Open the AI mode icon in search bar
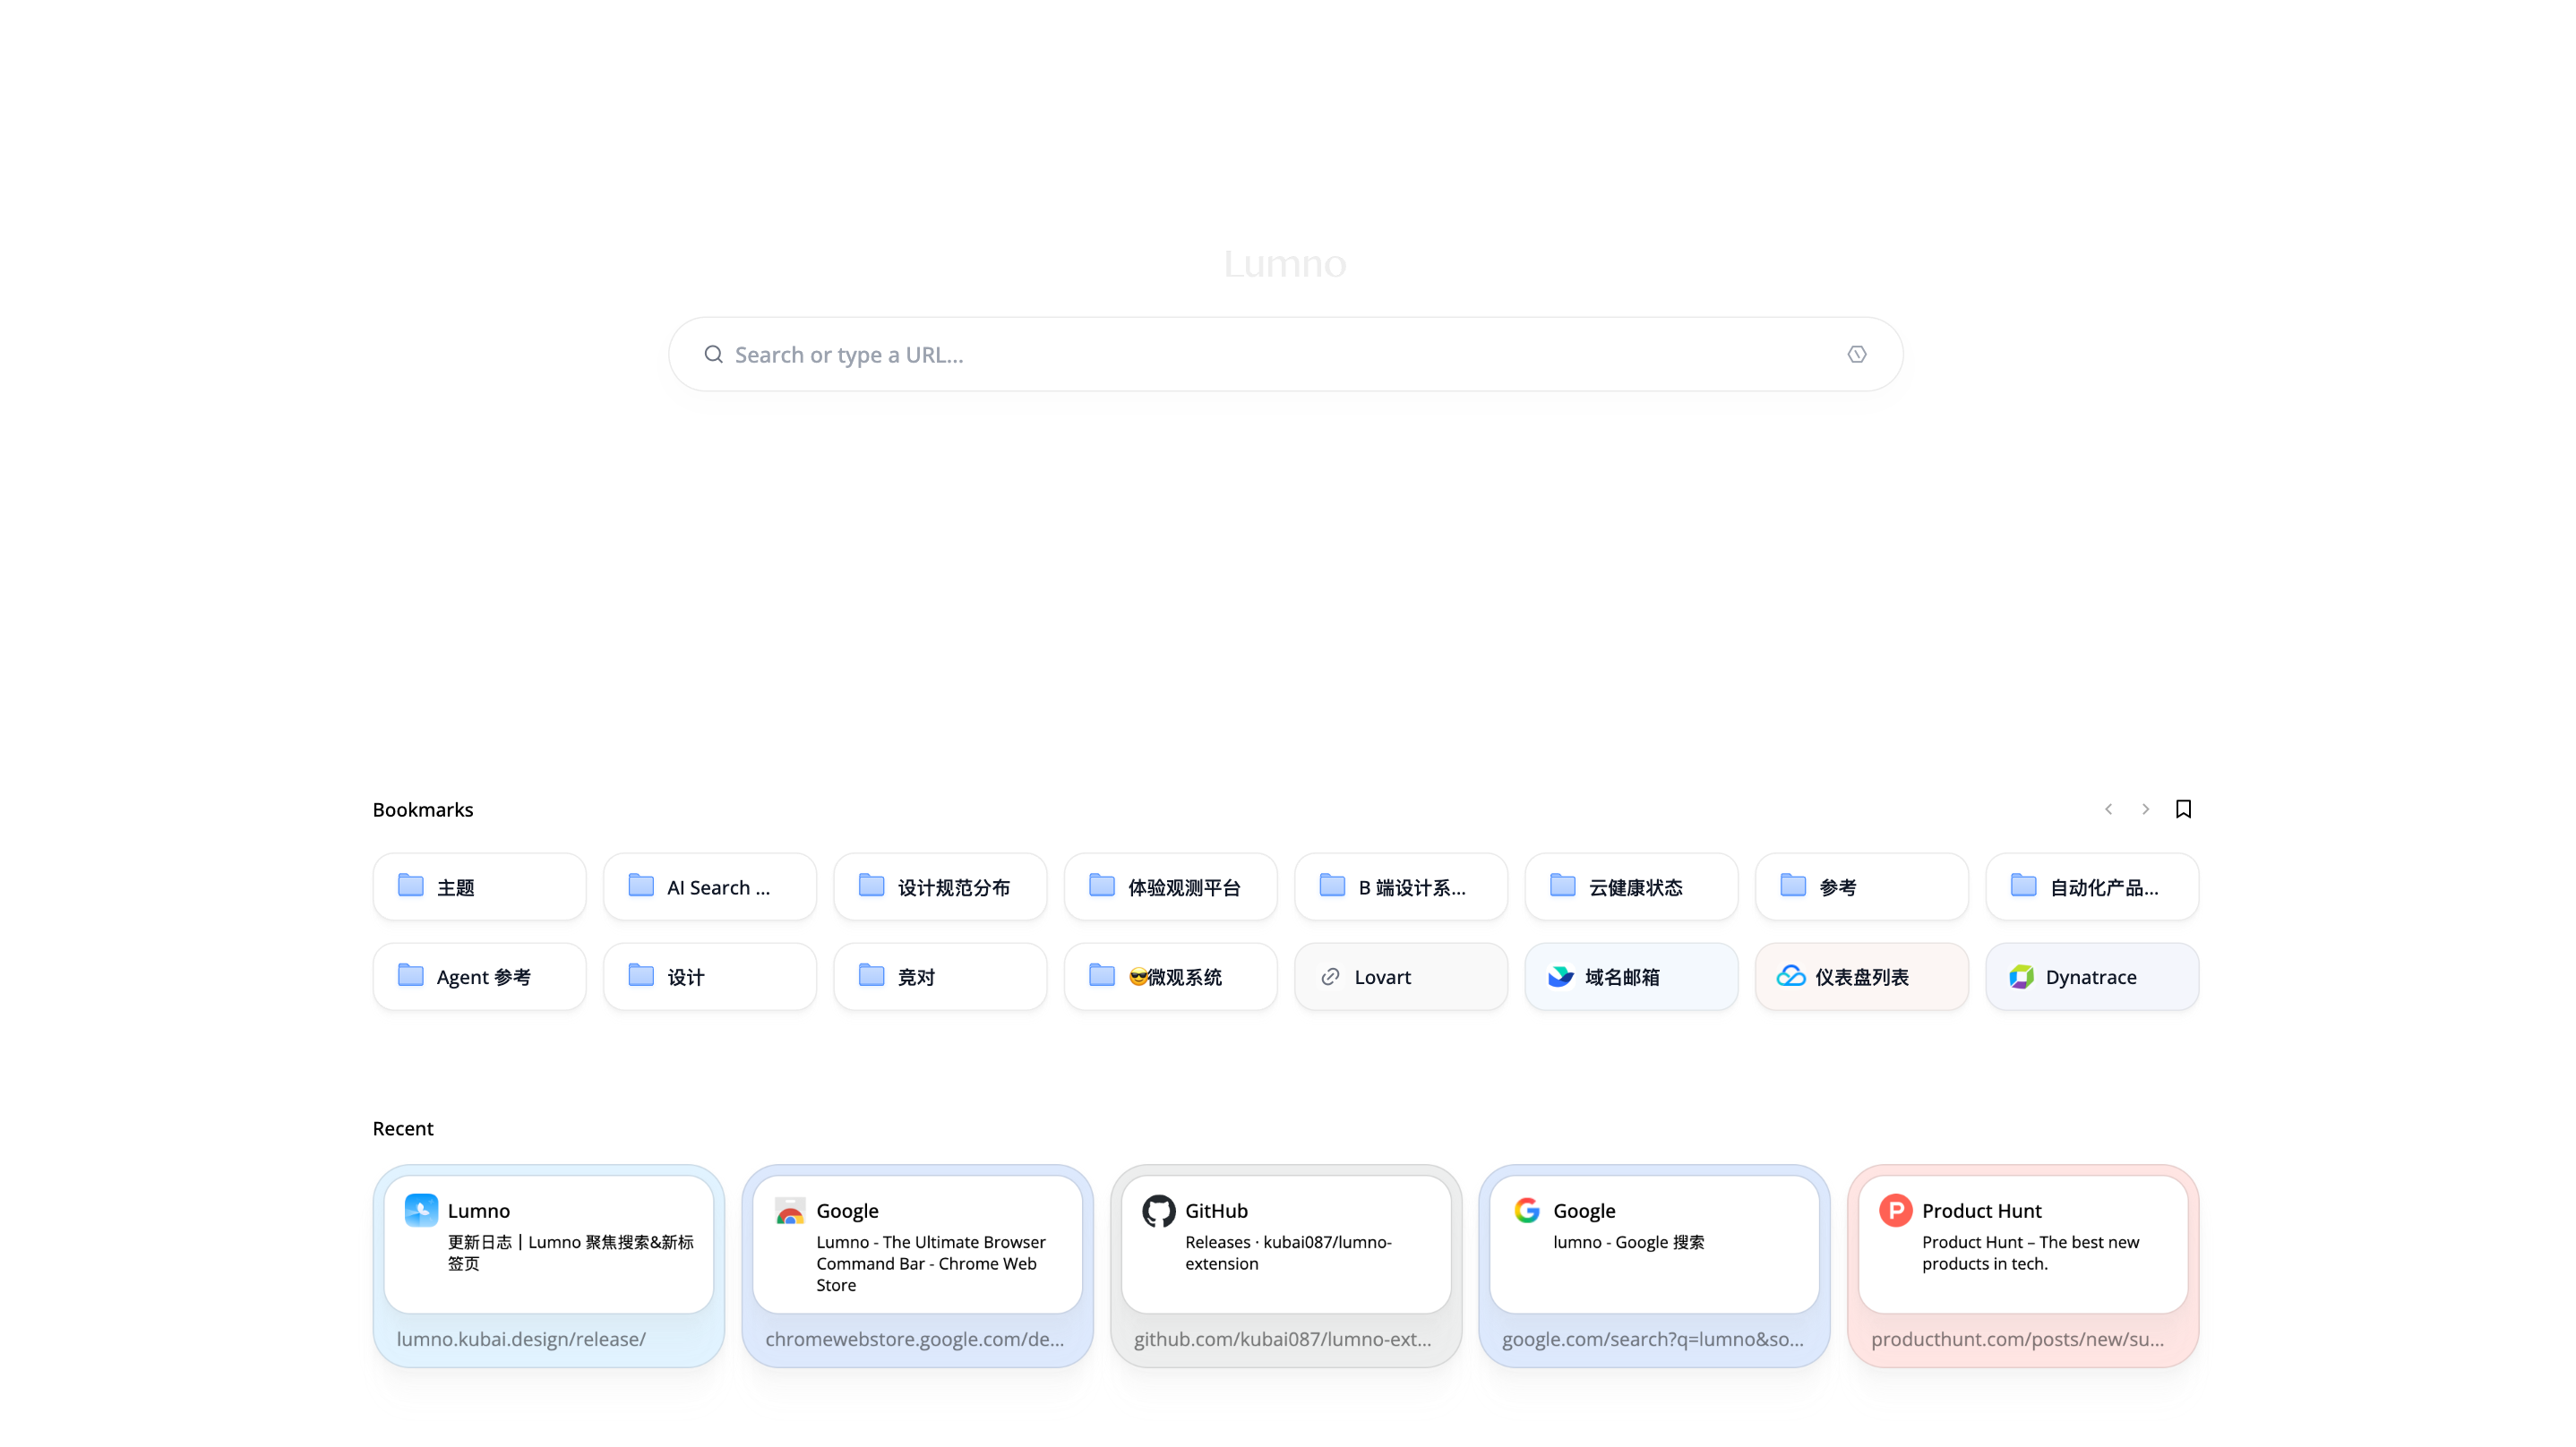Image resolution: width=2576 pixels, height=1447 pixels. click(x=1857, y=354)
